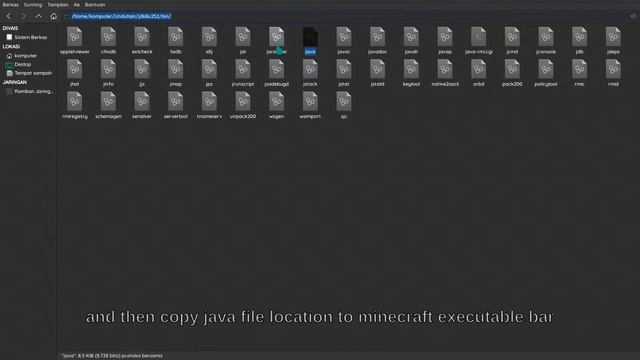The height and width of the screenshot is (360, 640).
Task: Go forward with the right arrow button
Action: click(x=23, y=16)
